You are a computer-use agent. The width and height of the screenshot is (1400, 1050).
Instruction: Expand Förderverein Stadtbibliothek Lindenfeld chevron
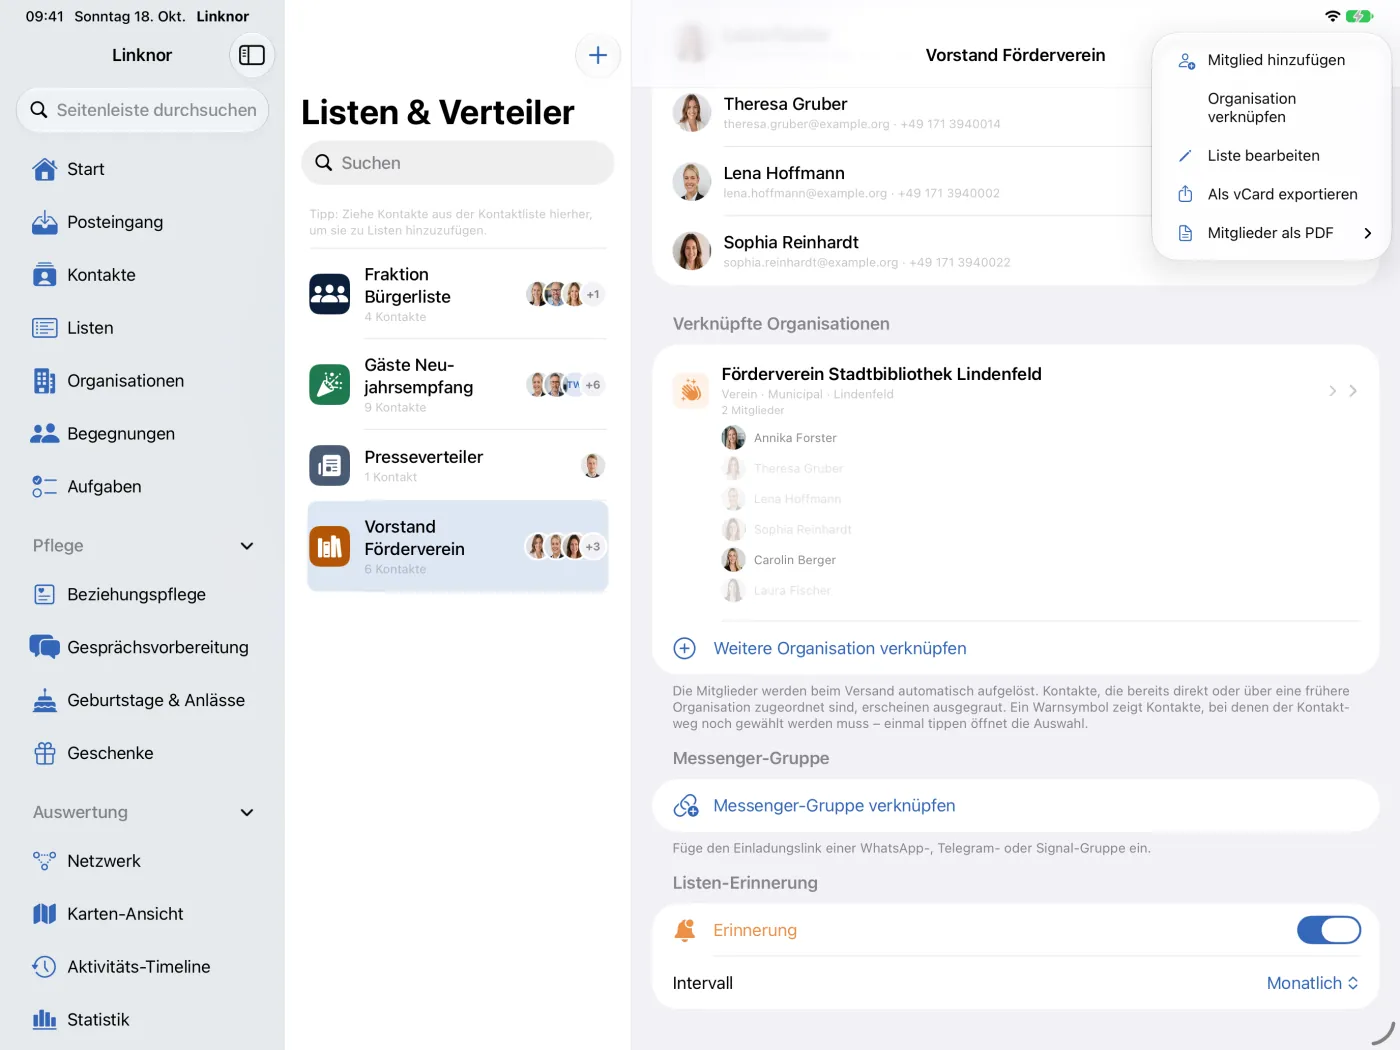(1353, 391)
